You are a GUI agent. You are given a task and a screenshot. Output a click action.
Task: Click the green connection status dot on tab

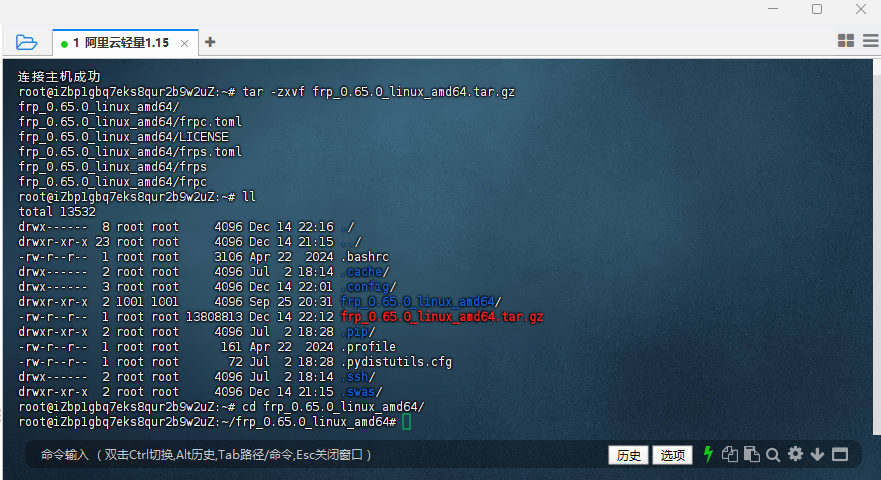[64, 43]
